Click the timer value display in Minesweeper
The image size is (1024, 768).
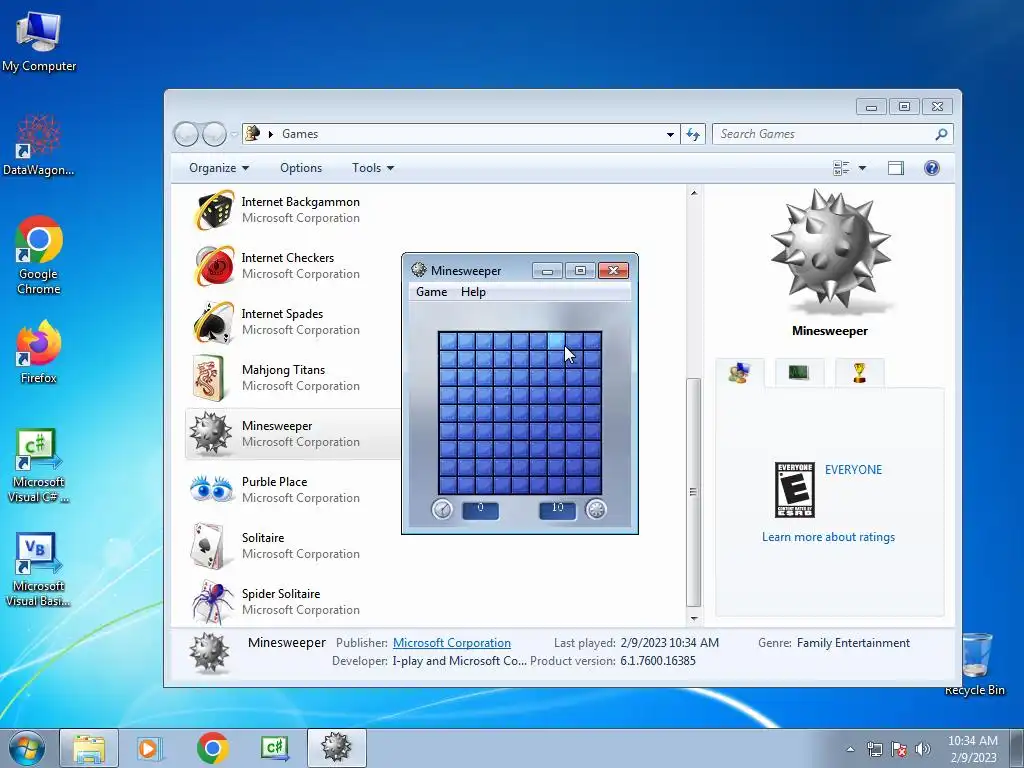pyautogui.click(x=480, y=509)
